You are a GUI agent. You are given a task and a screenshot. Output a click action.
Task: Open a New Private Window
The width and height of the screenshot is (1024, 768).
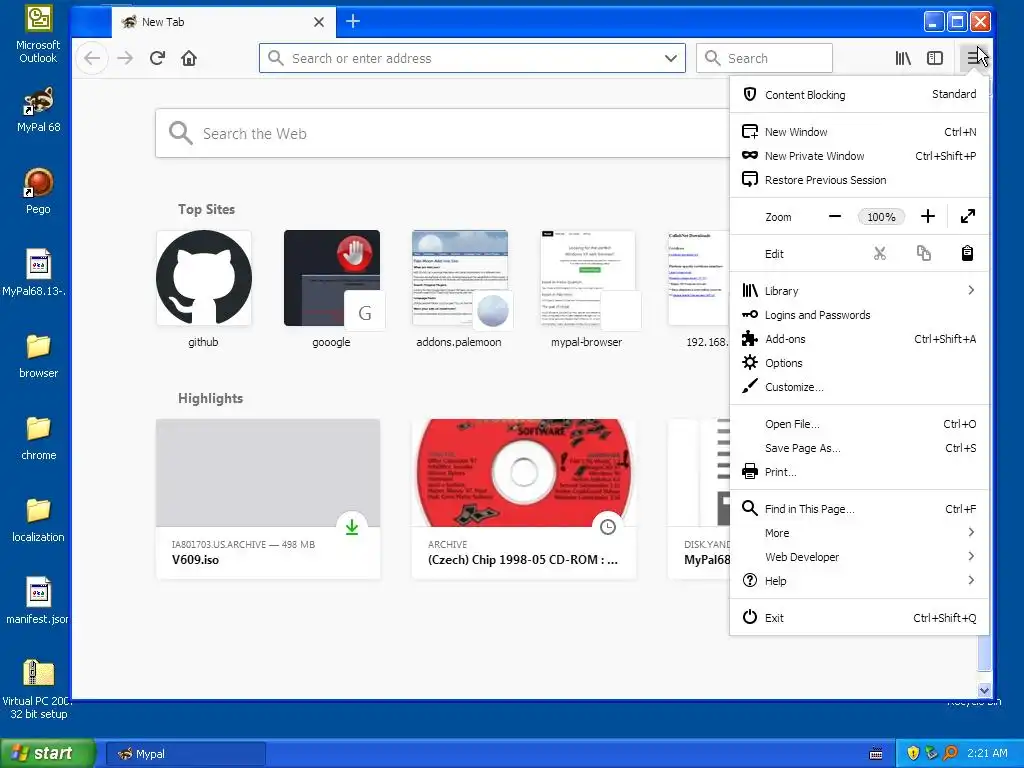[859, 156]
